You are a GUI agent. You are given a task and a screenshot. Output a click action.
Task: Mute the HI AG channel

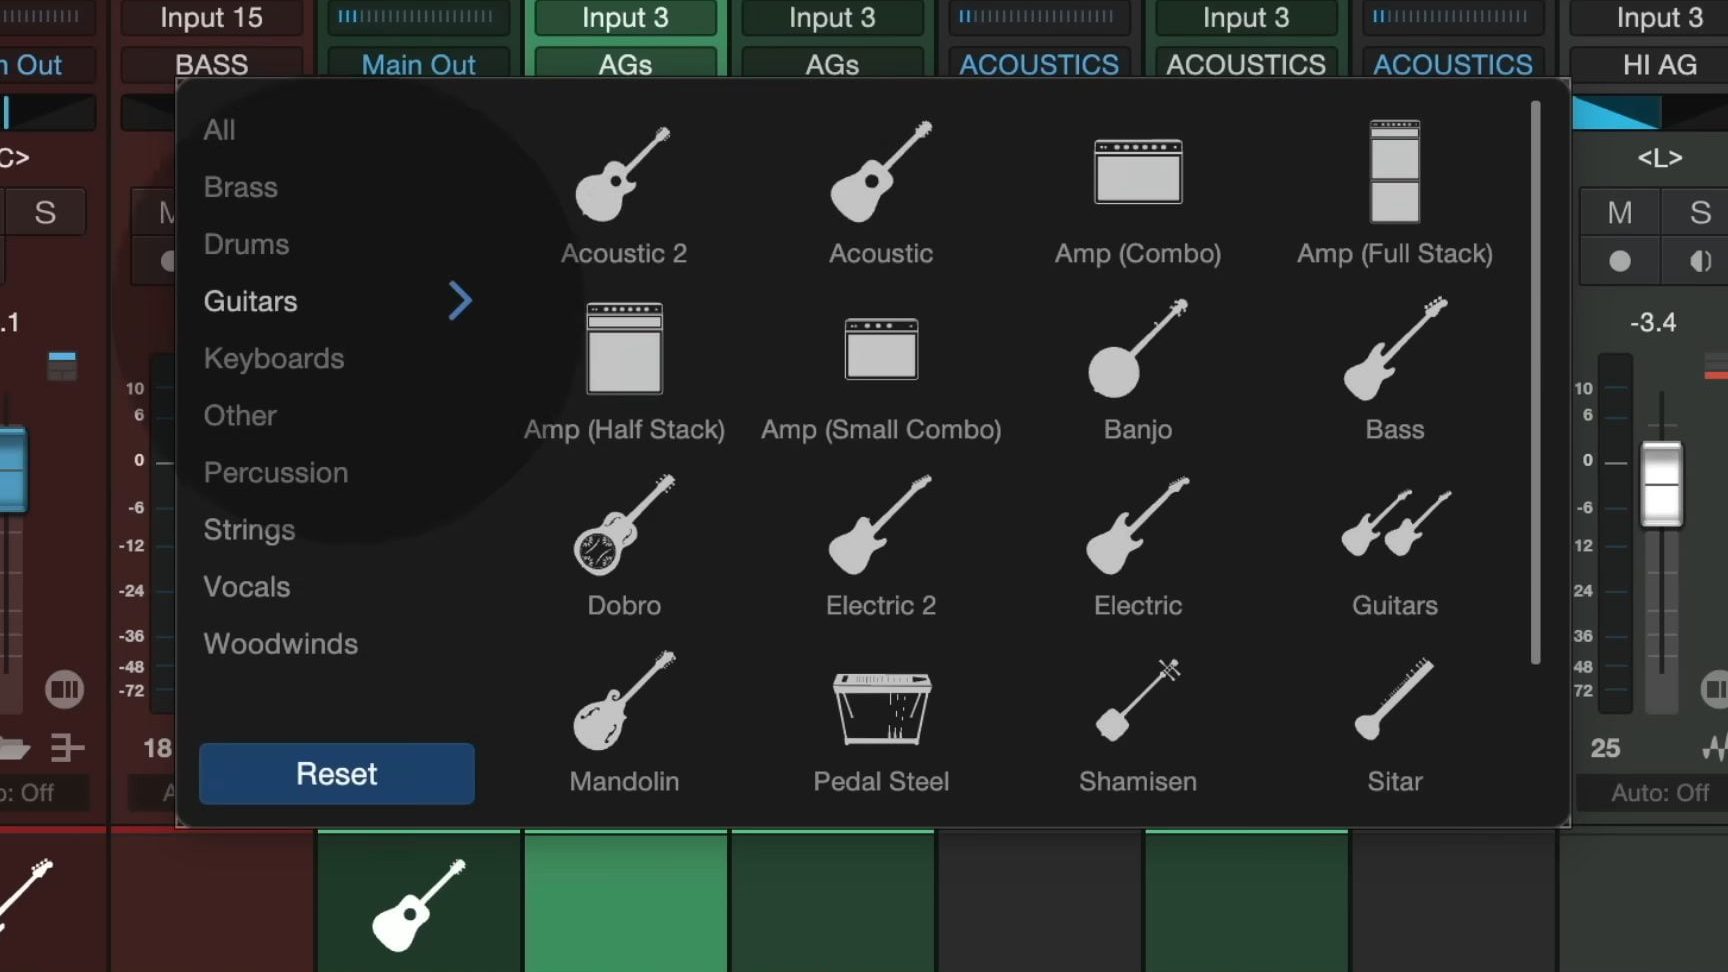[x=1619, y=211]
